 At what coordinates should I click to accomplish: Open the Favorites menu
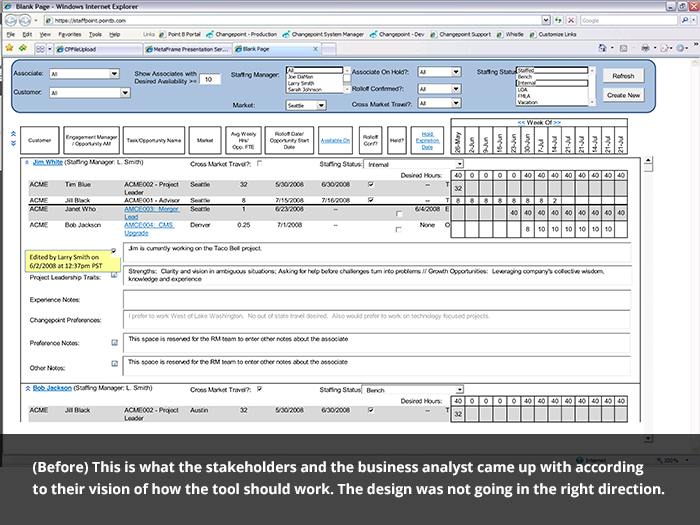70,34
